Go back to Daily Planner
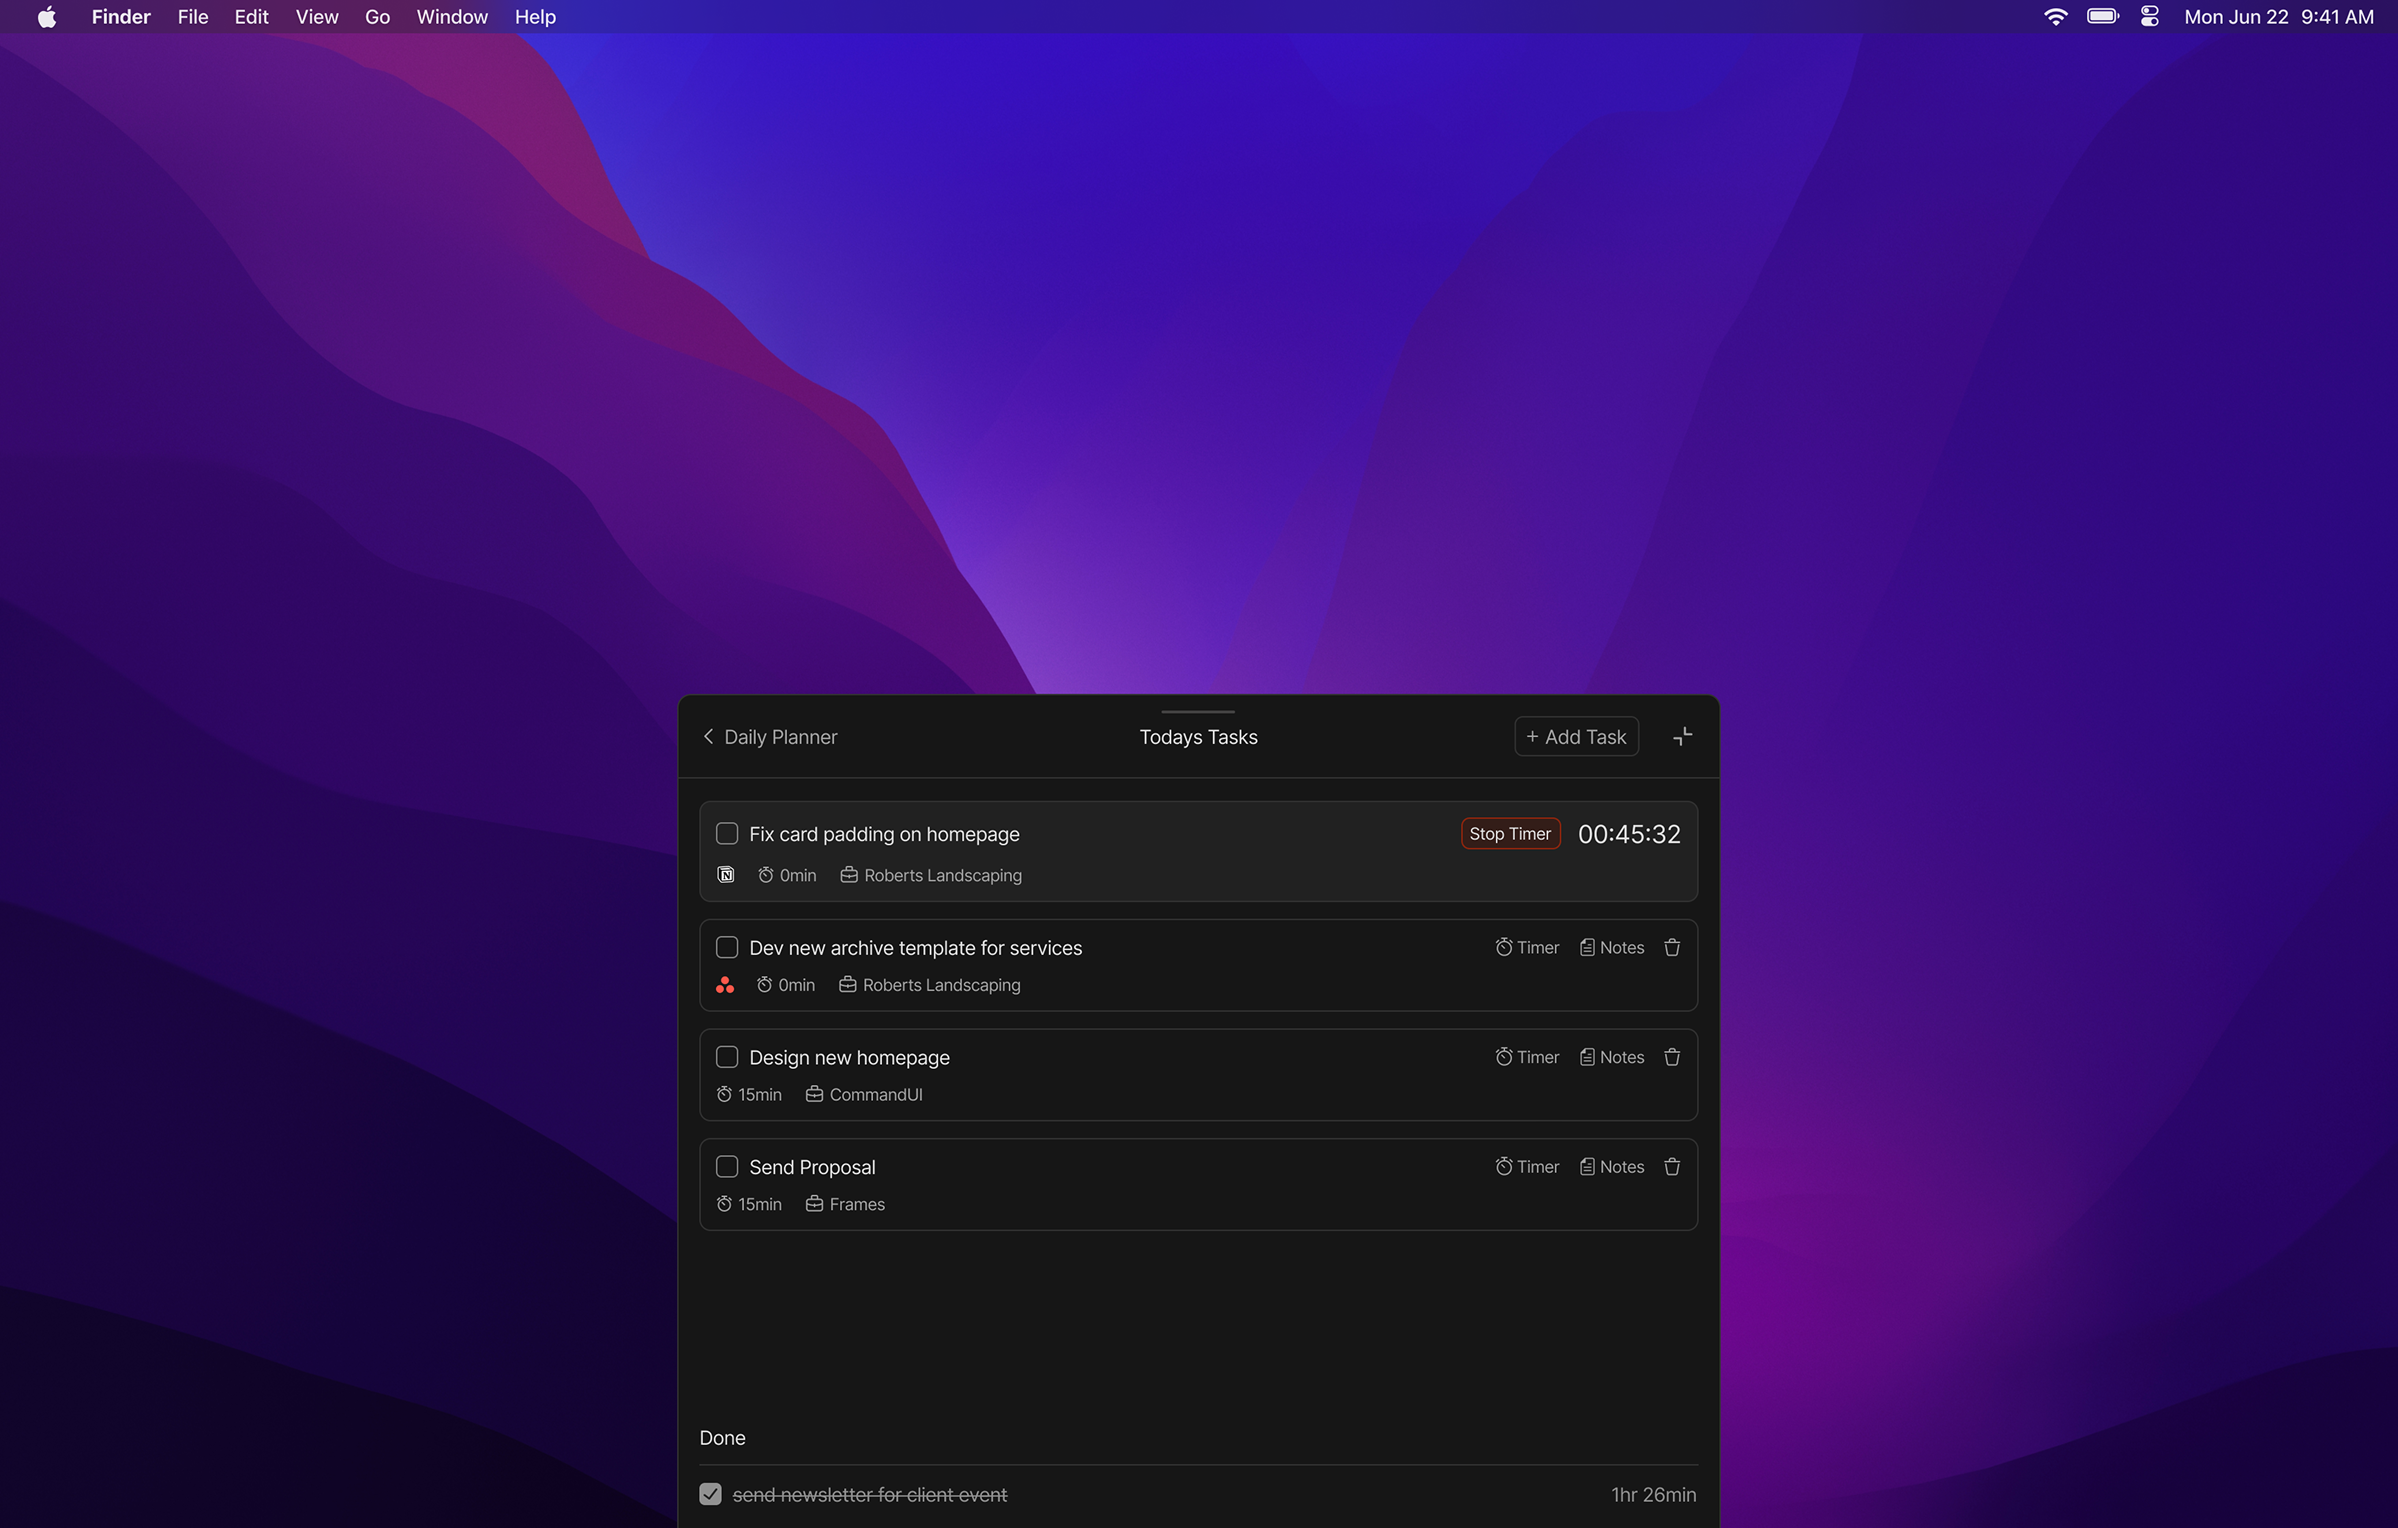The height and width of the screenshot is (1528, 2398). point(770,737)
